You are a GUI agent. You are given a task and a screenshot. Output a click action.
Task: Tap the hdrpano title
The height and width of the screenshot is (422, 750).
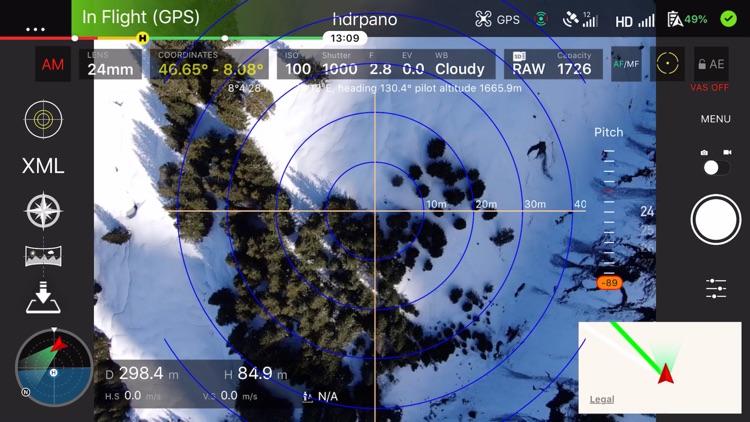tap(364, 20)
